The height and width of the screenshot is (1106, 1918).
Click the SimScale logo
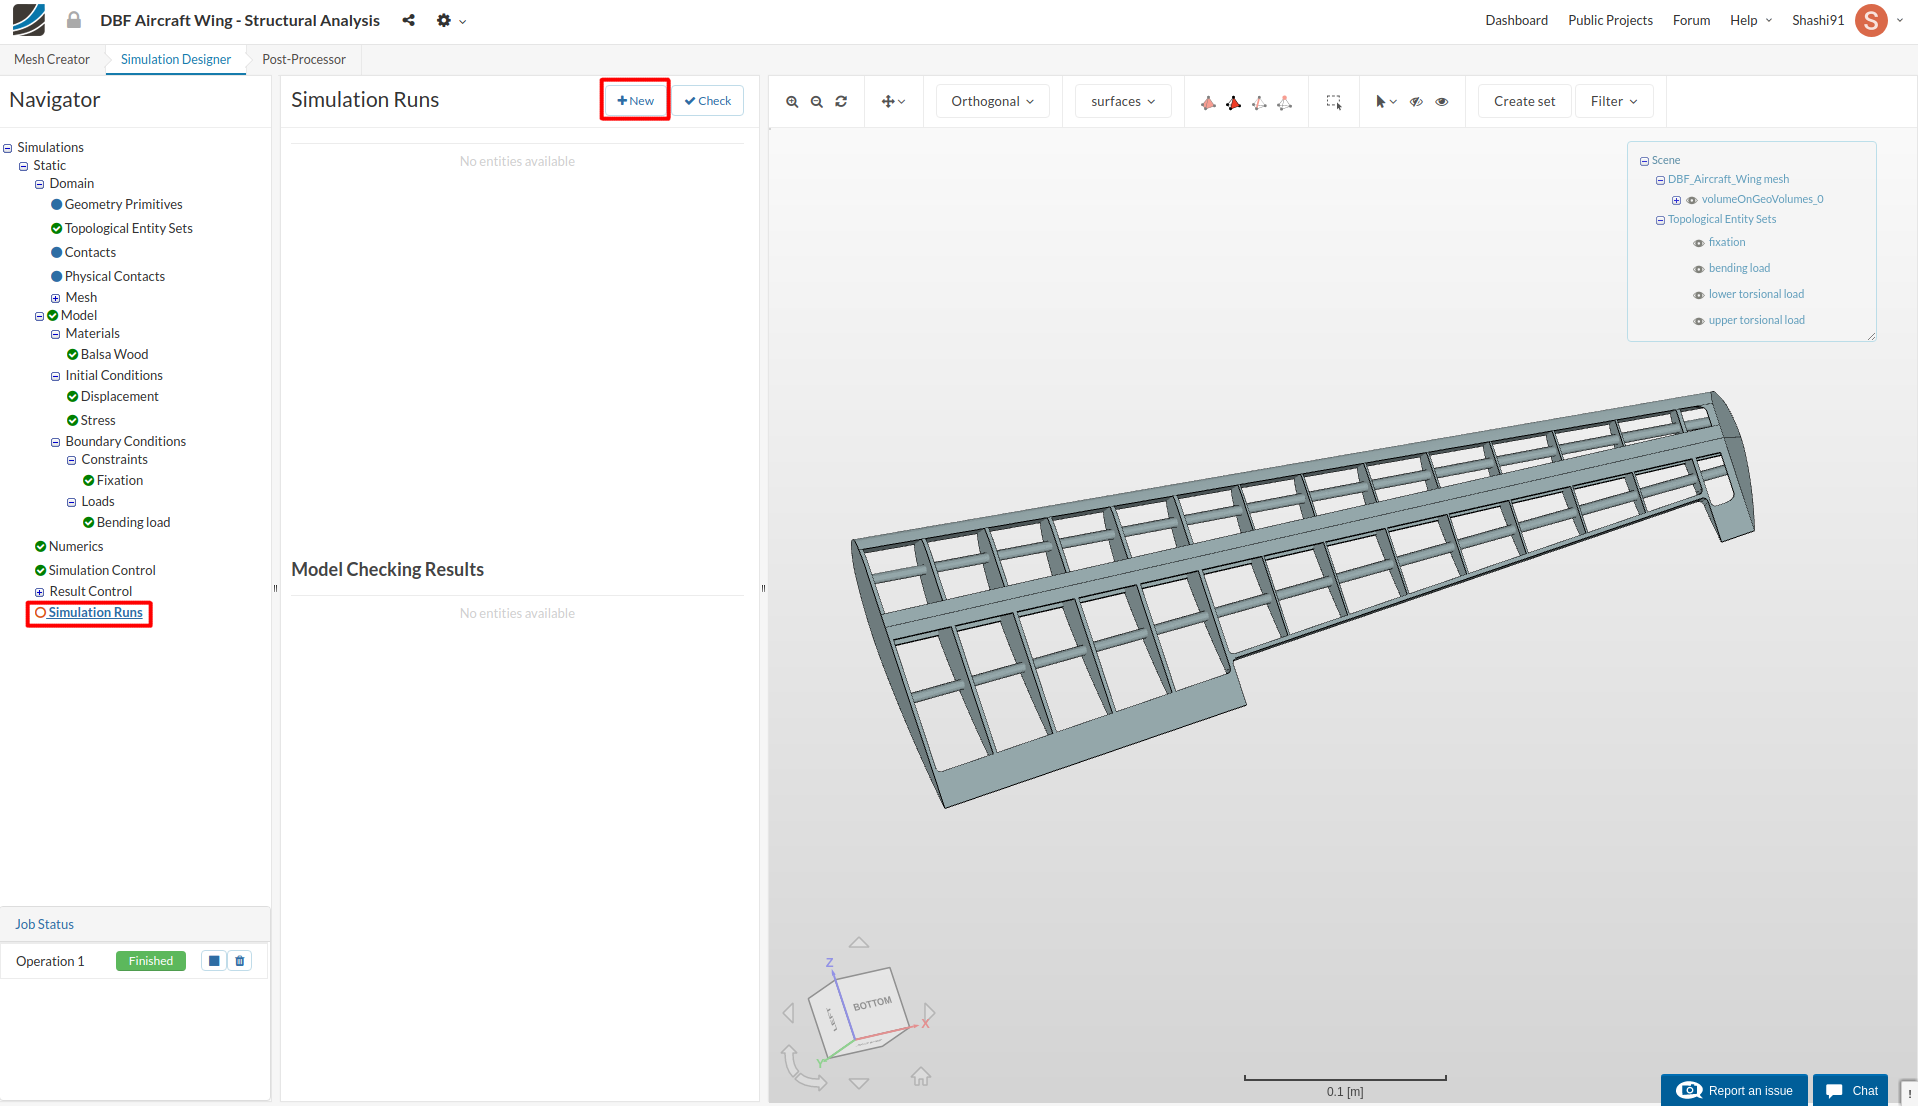29,20
